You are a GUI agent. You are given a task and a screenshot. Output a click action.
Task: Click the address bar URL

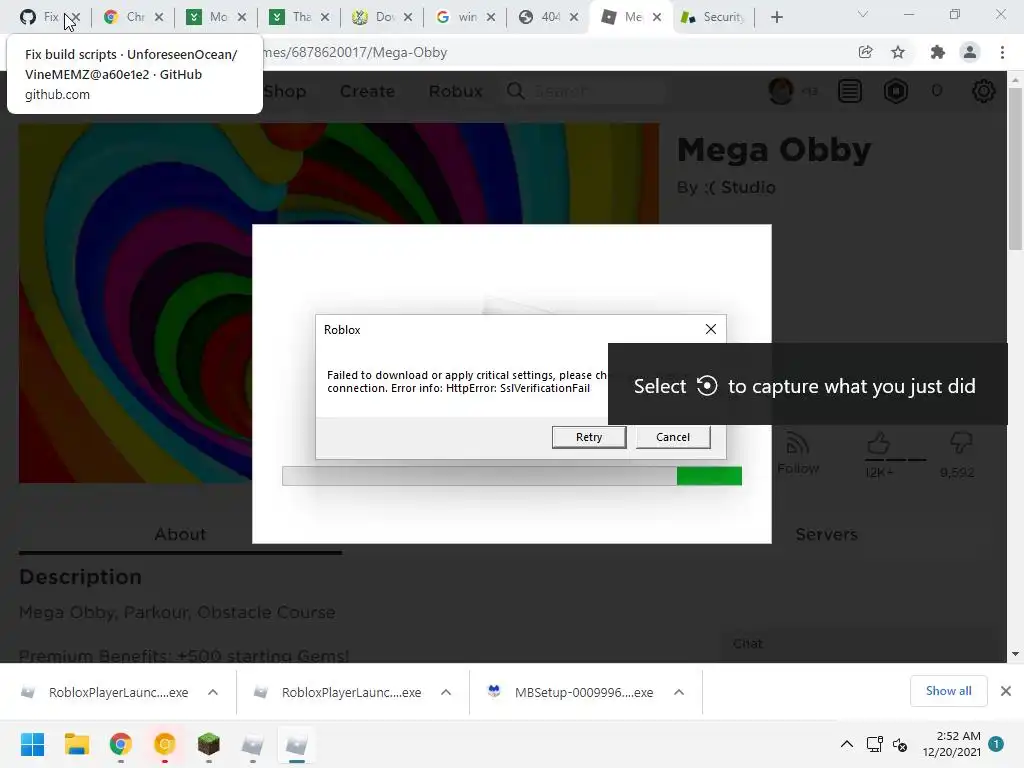point(356,52)
